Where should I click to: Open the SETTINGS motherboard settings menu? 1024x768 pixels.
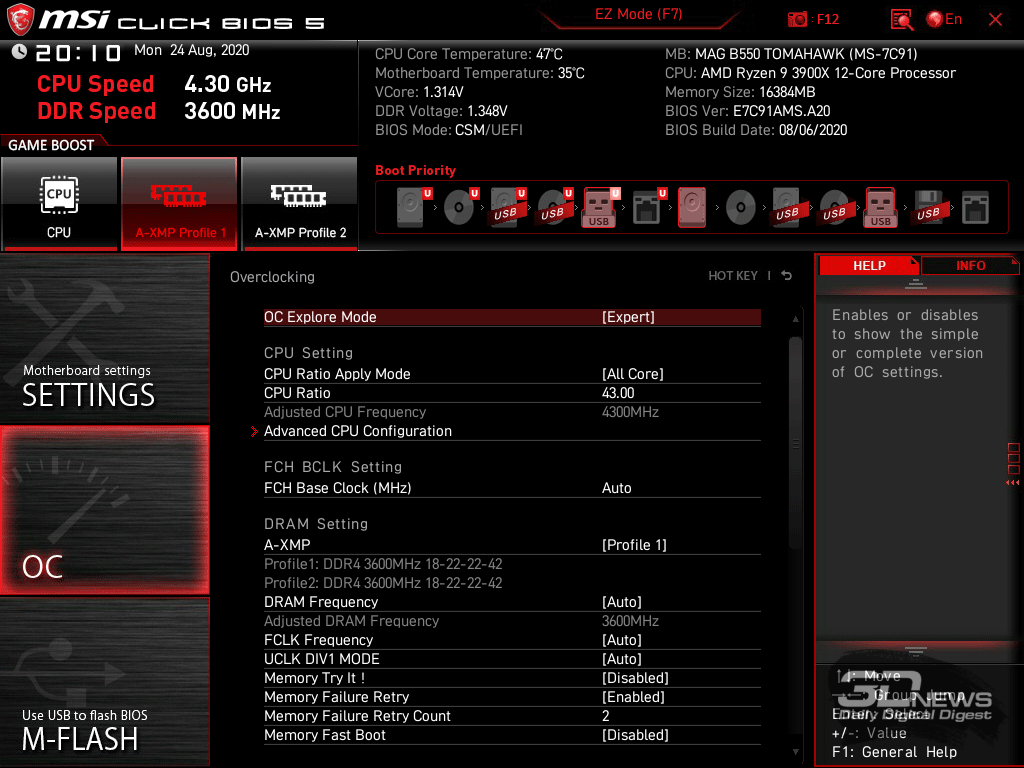pyautogui.click(x=104, y=338)
